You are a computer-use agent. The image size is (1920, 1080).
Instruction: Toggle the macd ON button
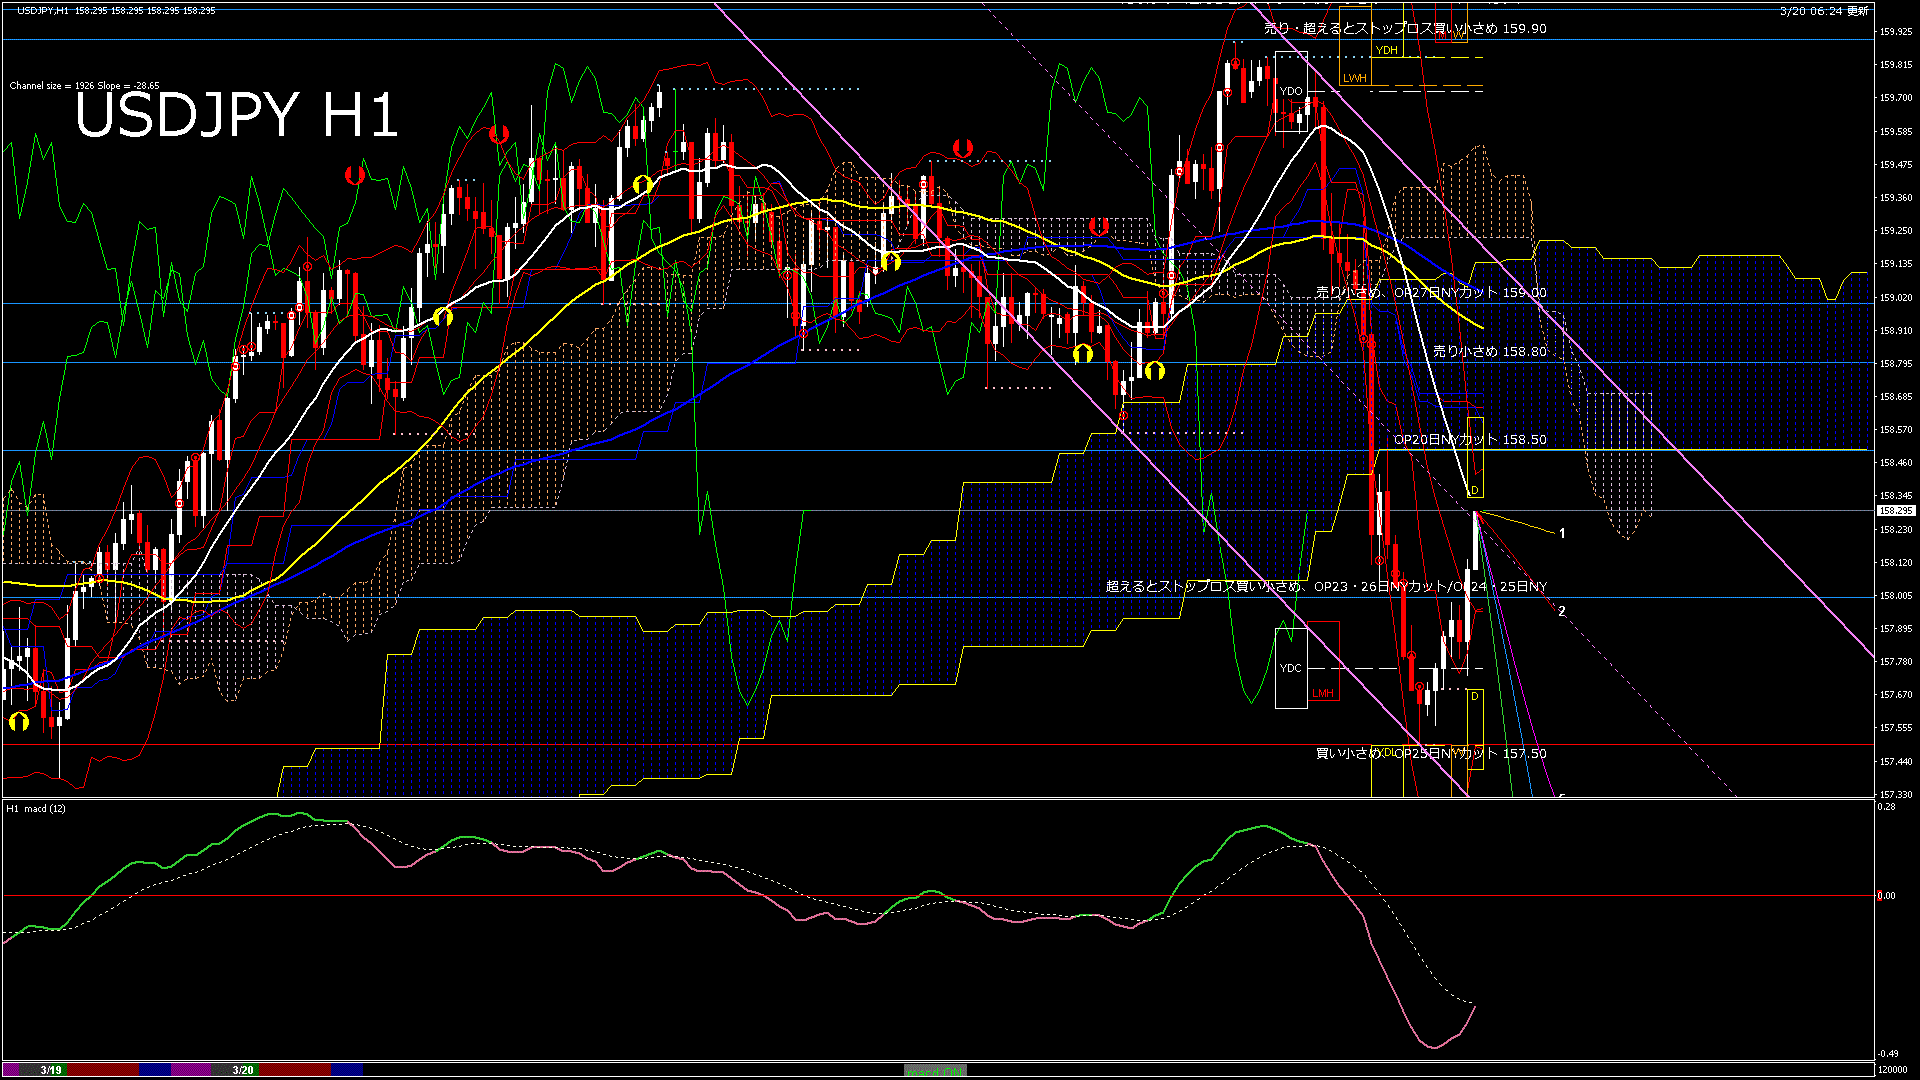tap(934, 1071)
